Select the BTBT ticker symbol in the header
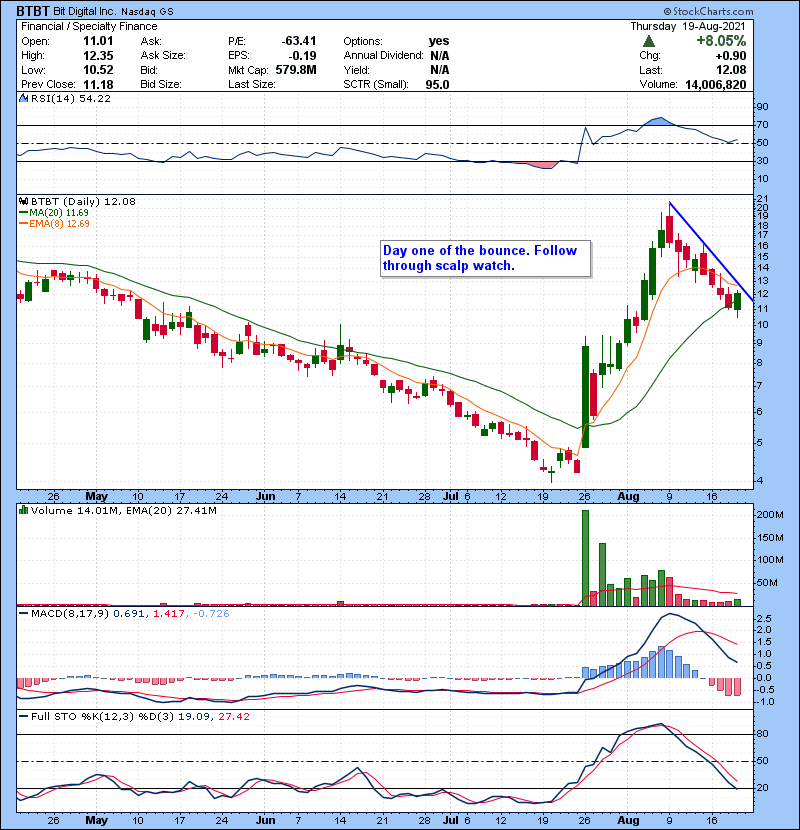 point(33,11)
